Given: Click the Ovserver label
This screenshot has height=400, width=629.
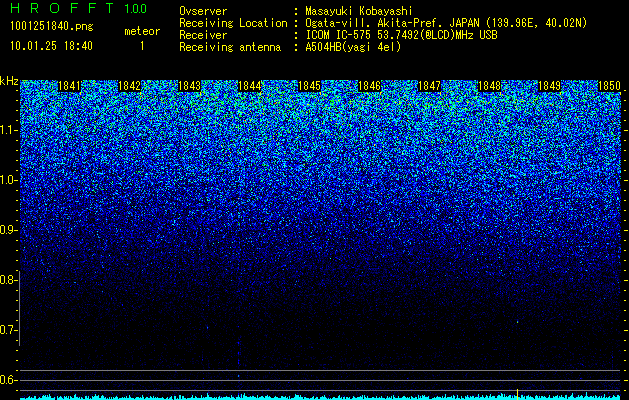Looking at the screenshot, I should pyautogui.click(x=203, y=12).
